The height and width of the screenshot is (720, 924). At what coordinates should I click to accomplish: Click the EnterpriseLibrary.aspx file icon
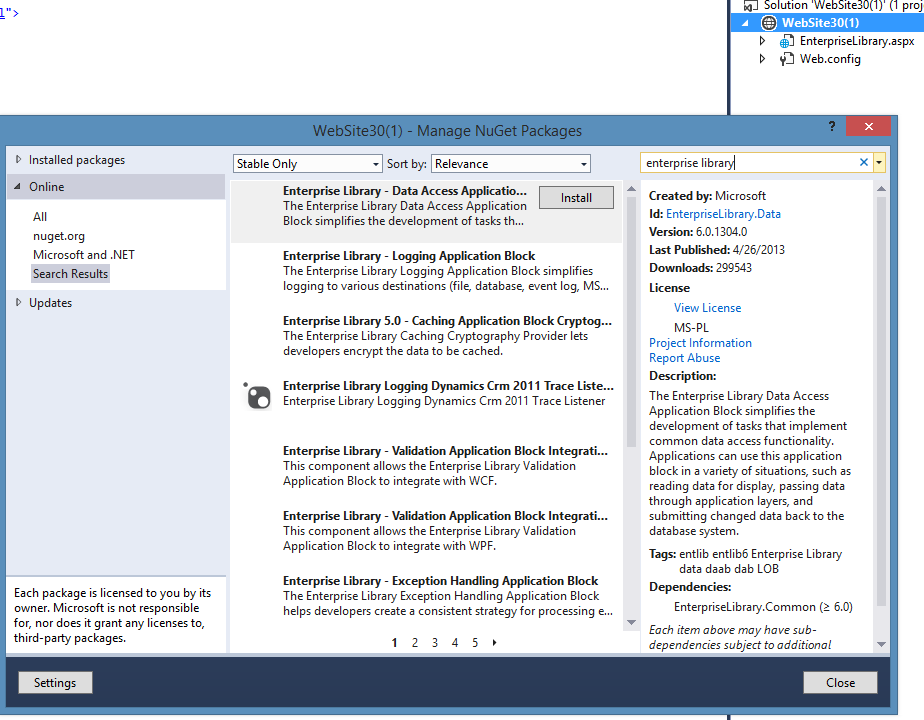(786, 41)
